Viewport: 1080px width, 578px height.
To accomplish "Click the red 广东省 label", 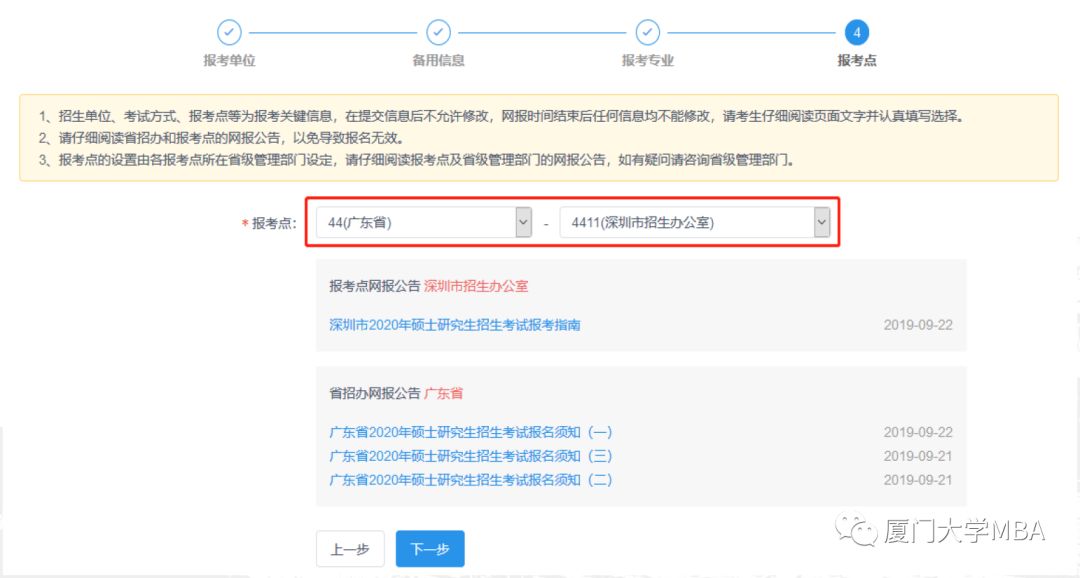I will click(446, 393).
